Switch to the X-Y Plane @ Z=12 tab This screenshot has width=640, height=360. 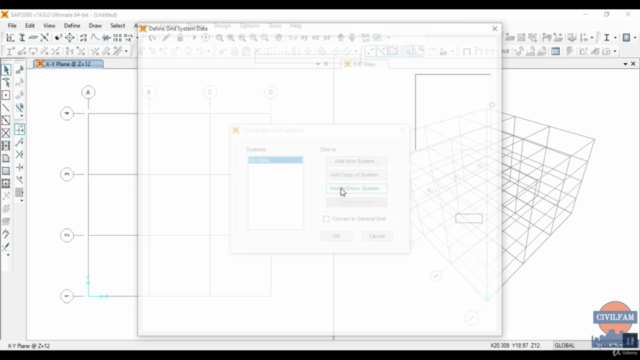coord(68,64)
